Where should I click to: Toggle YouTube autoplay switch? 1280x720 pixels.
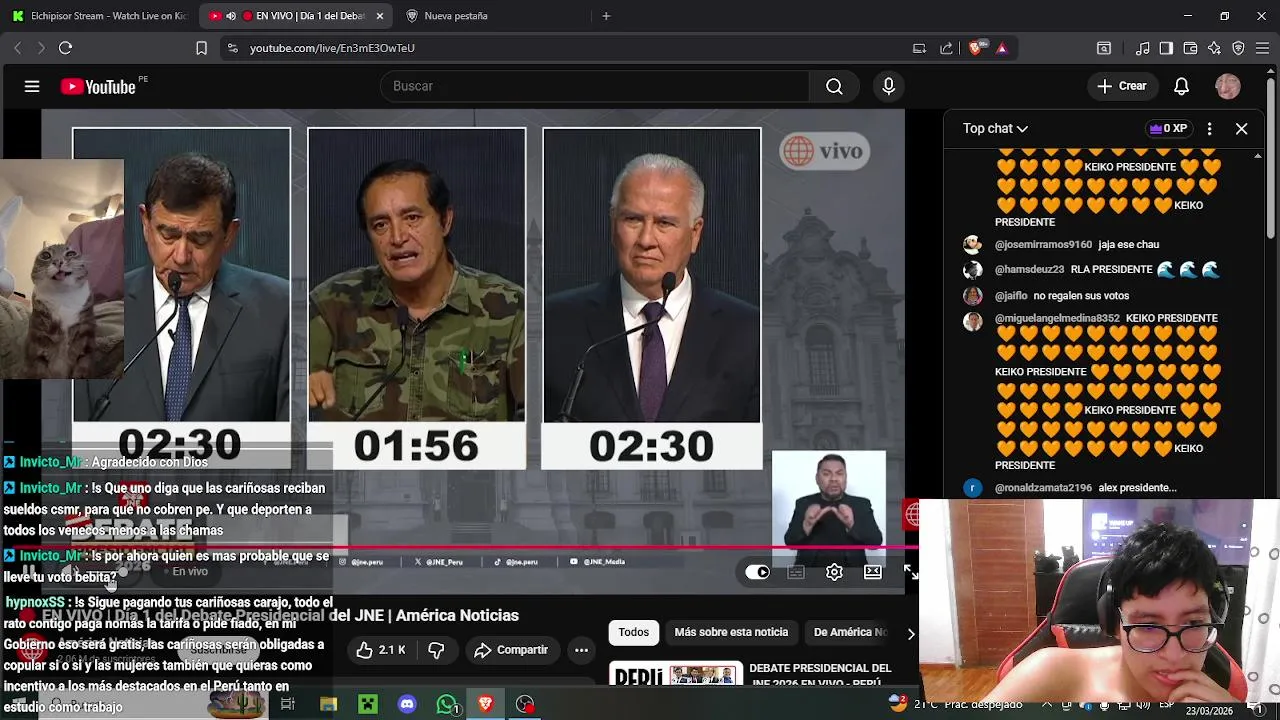click(757, 572)
